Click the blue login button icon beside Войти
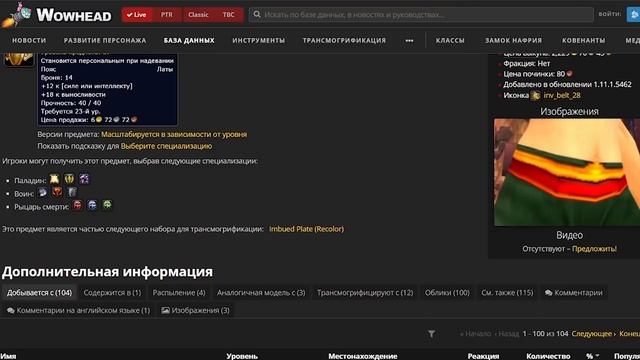The image size is (640, 360). pyautogui.click(x=633, y=15)
